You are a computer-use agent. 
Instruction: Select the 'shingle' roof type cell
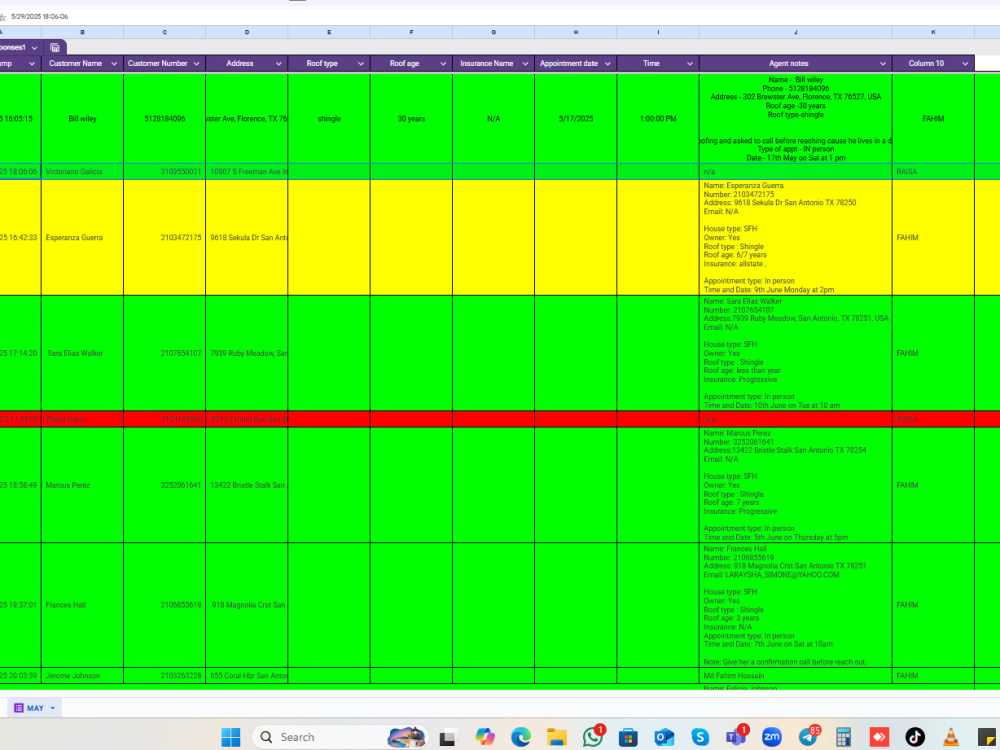tap(329, 119)
